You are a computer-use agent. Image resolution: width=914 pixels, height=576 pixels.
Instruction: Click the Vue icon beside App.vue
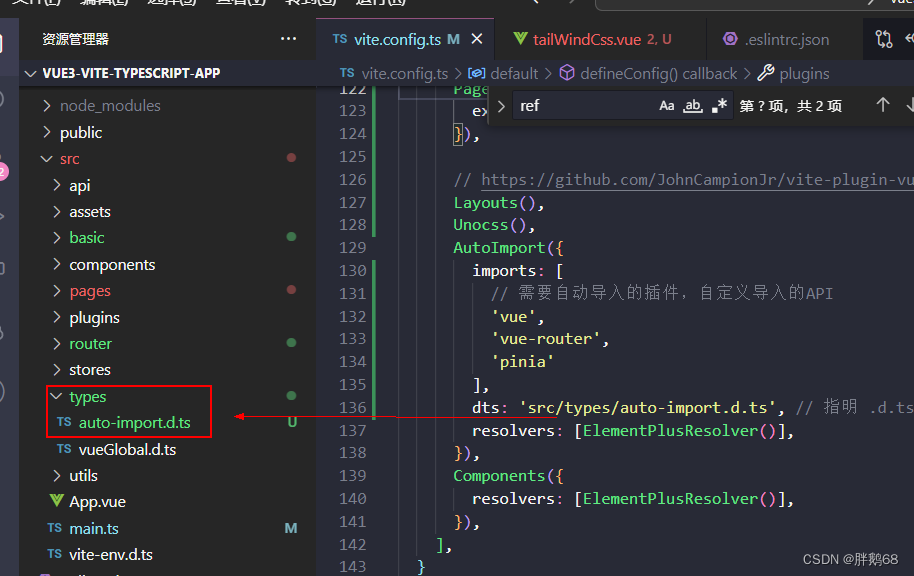click(x=57, y=501)
